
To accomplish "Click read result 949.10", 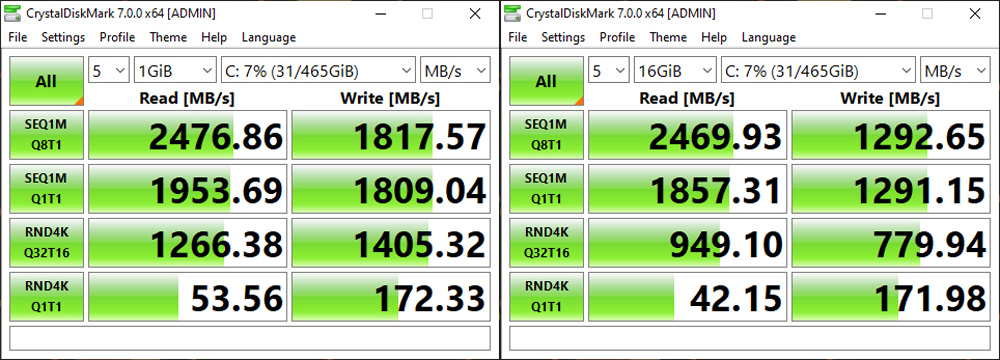I will (x=688, y=243).
